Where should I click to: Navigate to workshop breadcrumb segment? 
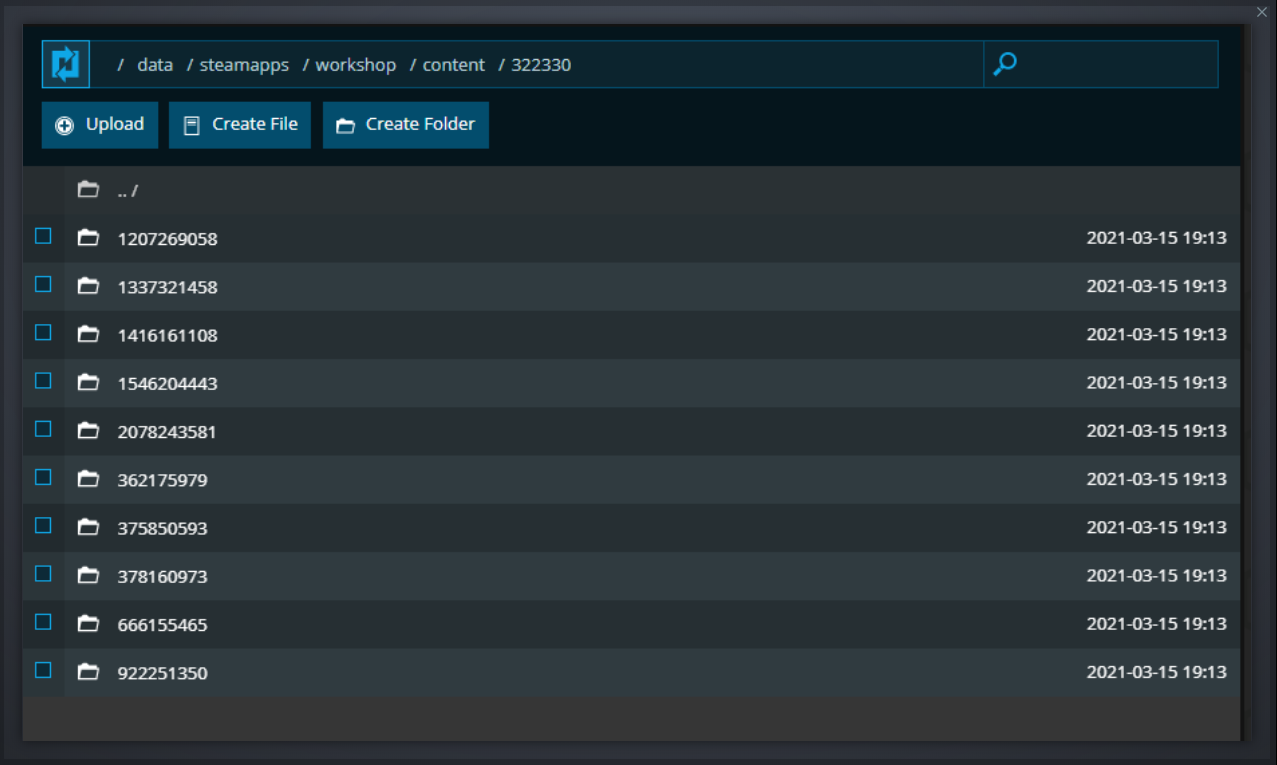pyautogui.click(x=355, y=65)
